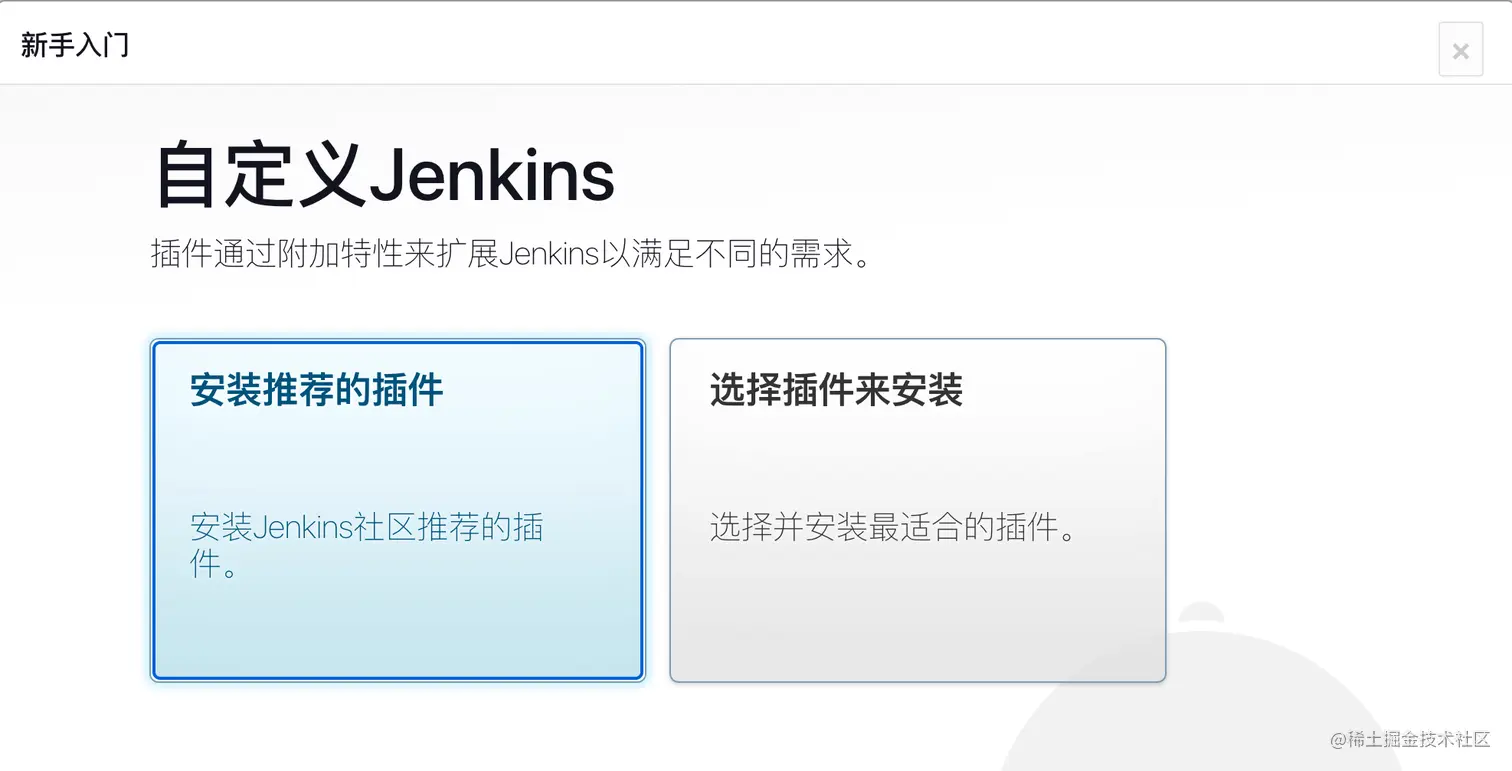This screenshot has height=771, width=1512.
Task: Choose the 安装推荐的插件 option card
Action: [x=398, y=510]
